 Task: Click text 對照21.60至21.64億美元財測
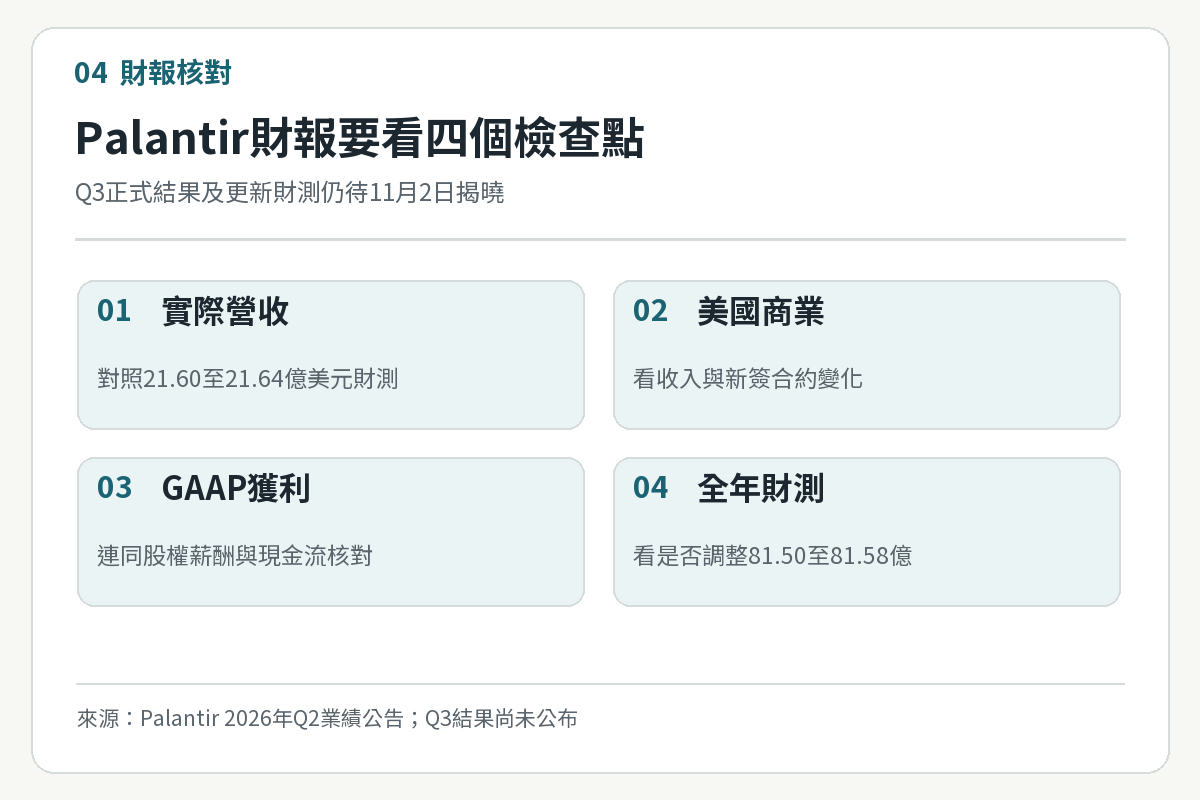point(248,379)
